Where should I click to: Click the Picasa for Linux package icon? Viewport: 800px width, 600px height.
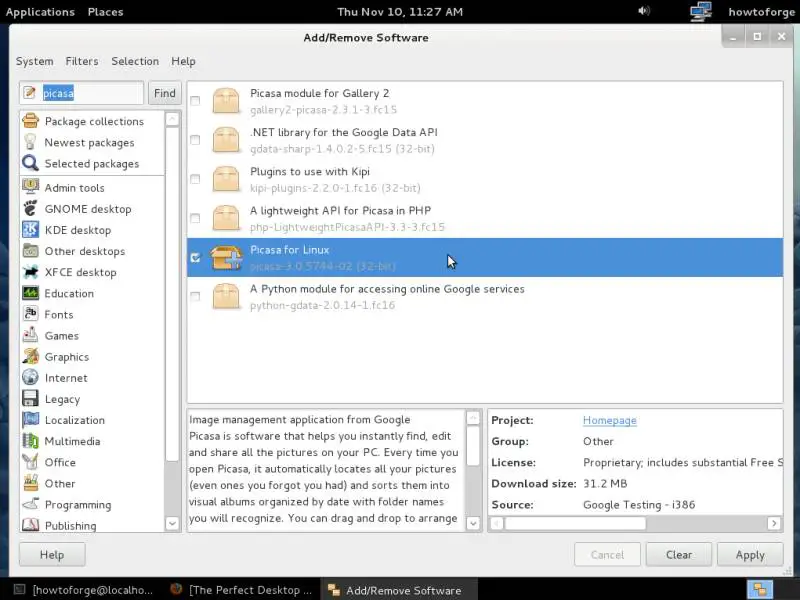point(226,257)
